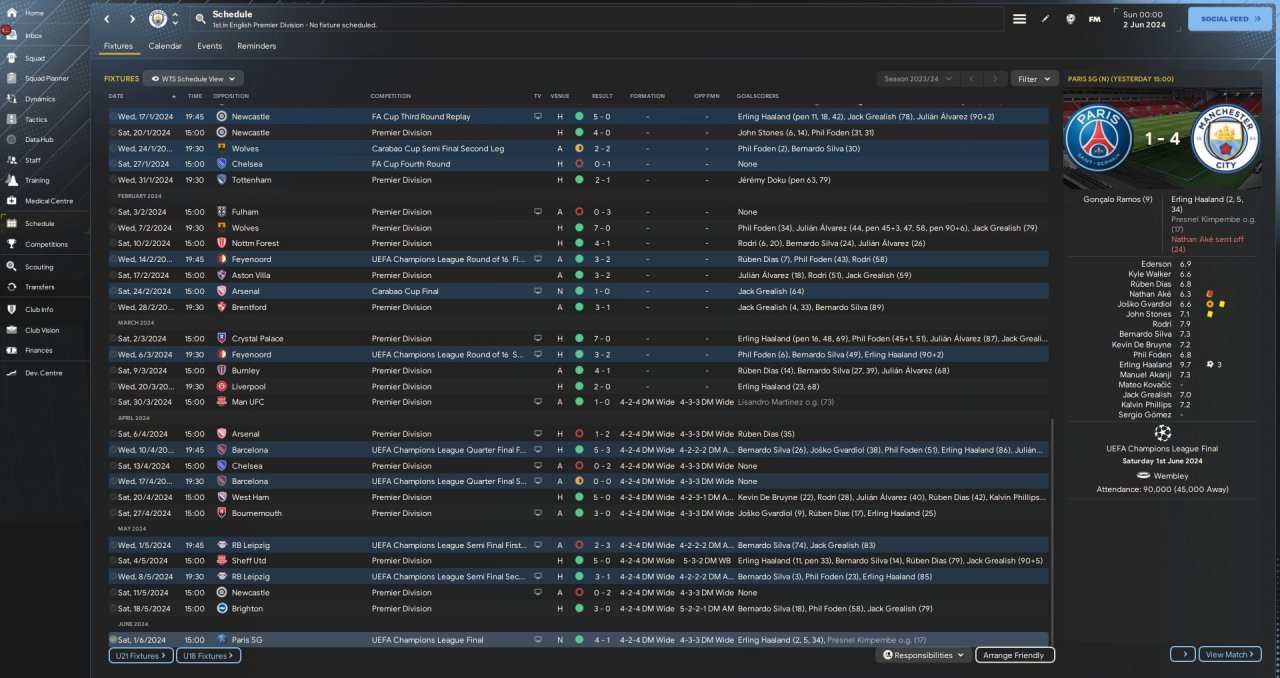The height and width of the screenshot is (678, 1280).
Task: Open the WTS Schedule View dropdown
Action: (193, 78)
